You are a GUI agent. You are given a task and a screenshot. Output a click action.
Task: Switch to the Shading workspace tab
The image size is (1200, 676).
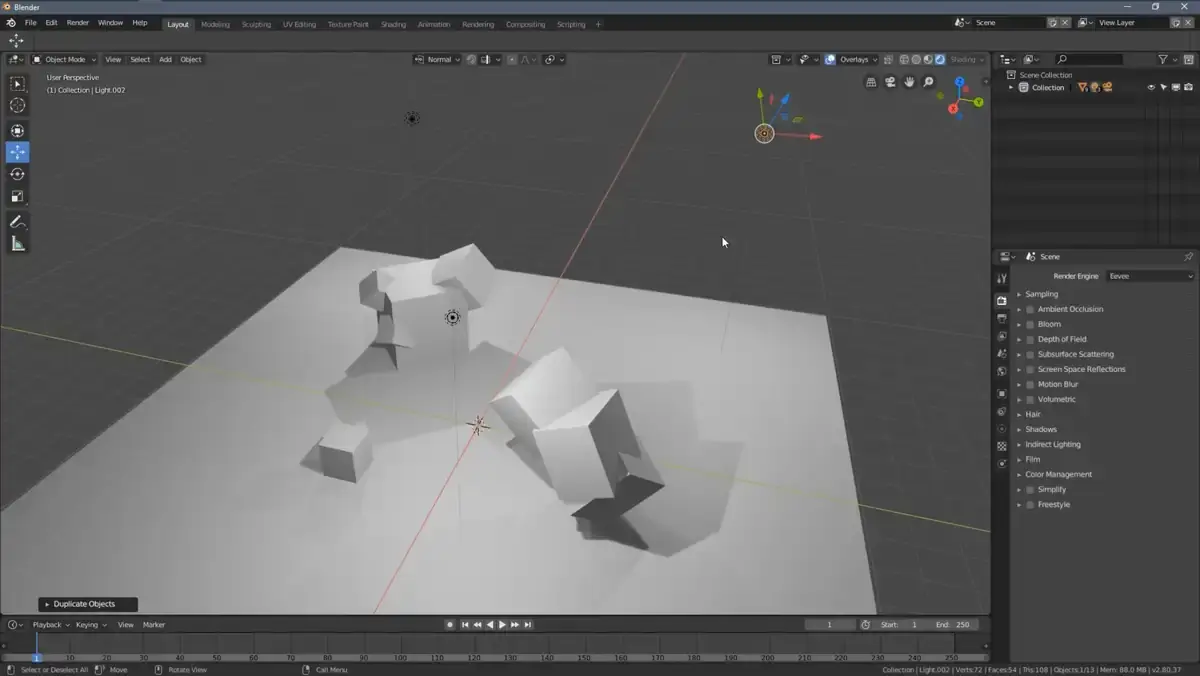click(x=393, y=24)
